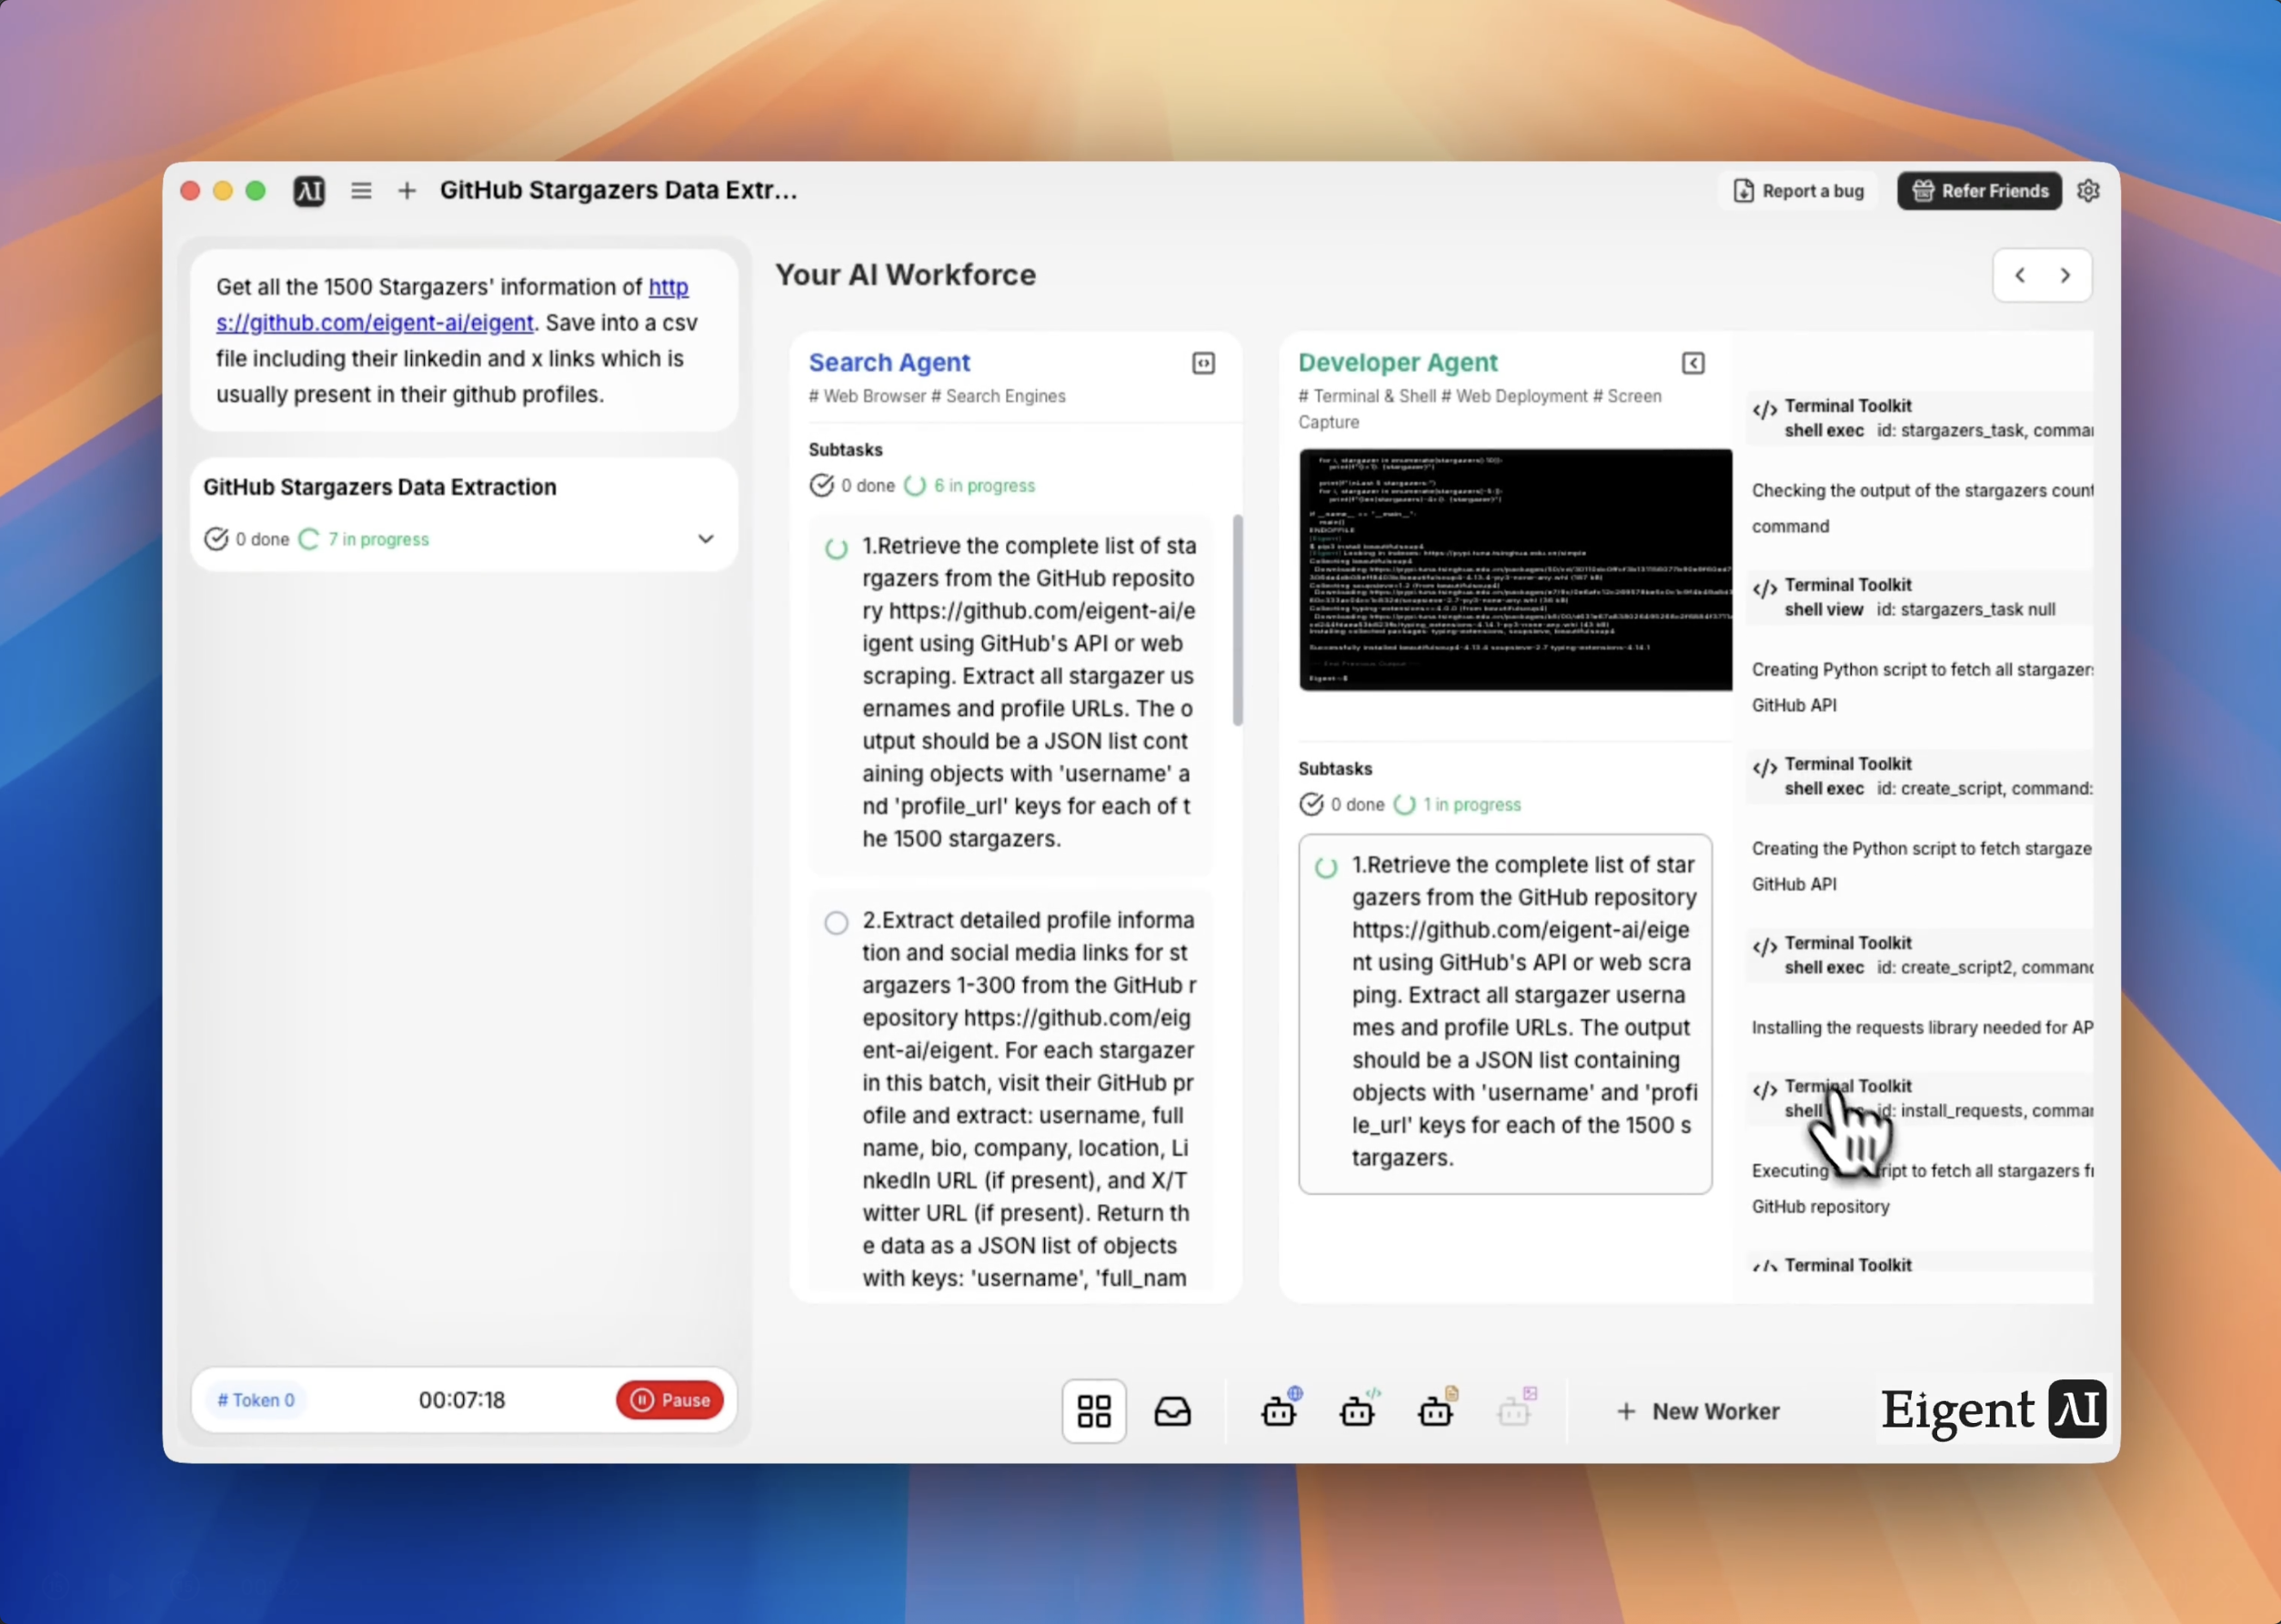This screenshot has width=2281, height=1624.
Task: Open the github.com/eigent-ai/eigent link
Action: click(x=452, y=305)
